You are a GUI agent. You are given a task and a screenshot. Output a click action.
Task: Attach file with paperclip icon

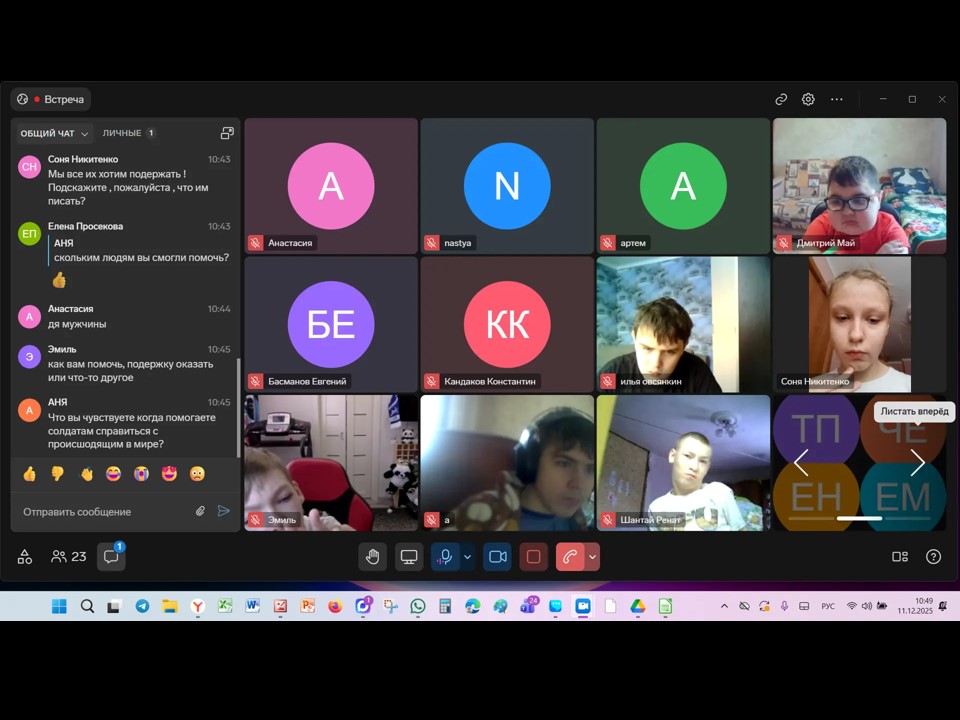[x=200, y=511]
